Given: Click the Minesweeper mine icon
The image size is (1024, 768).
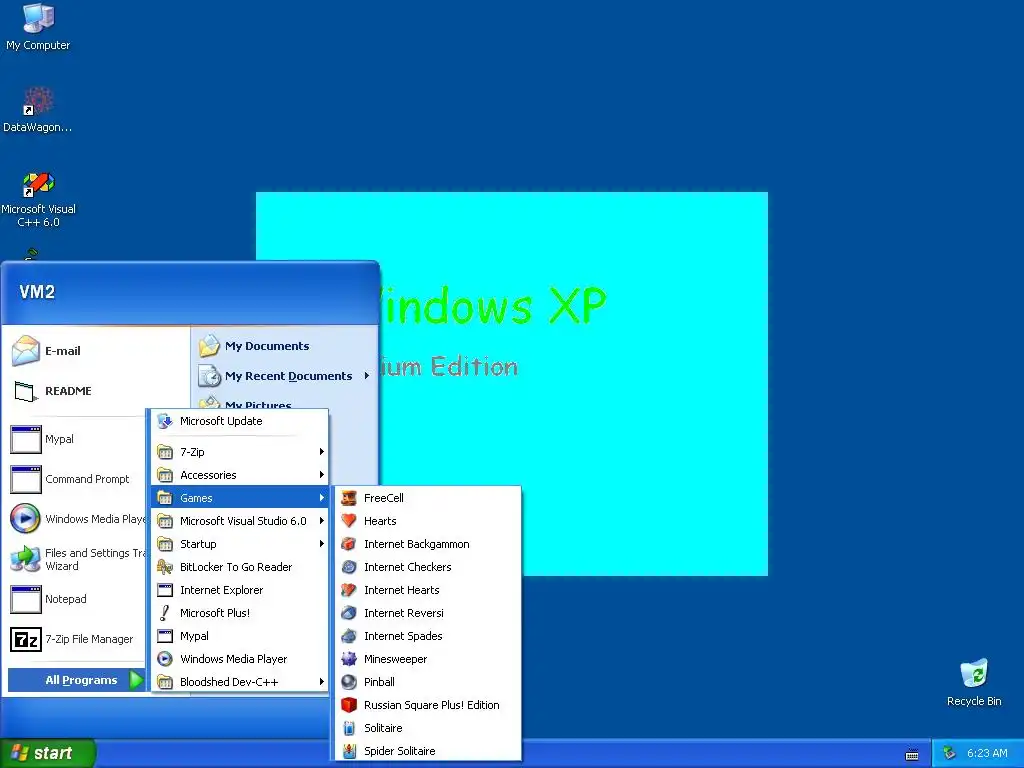Looking at the screenshot, I should tap(349, 659).
